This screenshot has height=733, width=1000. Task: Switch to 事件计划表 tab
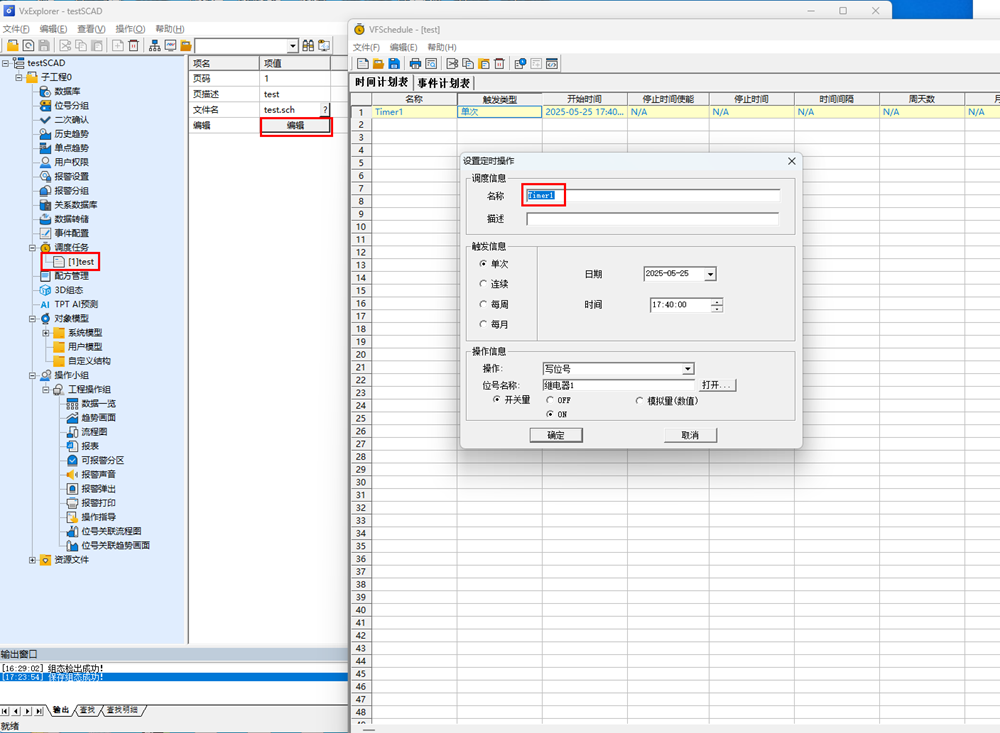(444, 83)
